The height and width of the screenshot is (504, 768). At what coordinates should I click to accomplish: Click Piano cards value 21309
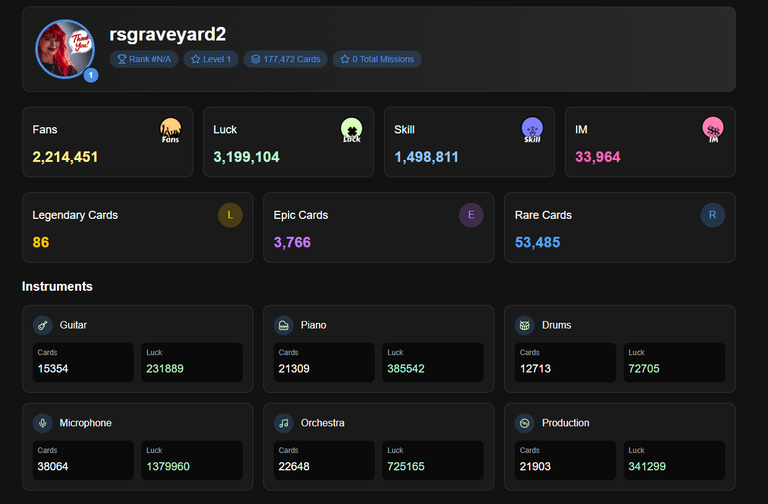click(294, 368)
